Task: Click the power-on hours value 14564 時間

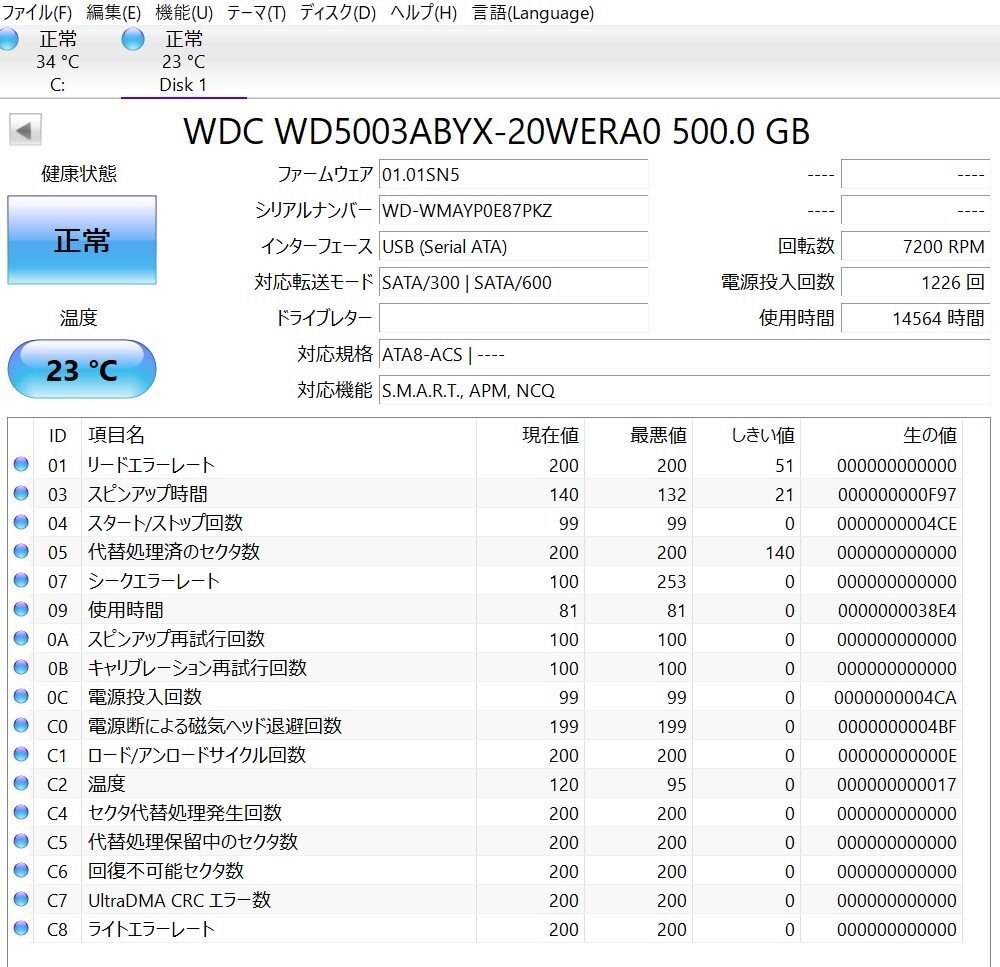Action: (x=915, y=318)
